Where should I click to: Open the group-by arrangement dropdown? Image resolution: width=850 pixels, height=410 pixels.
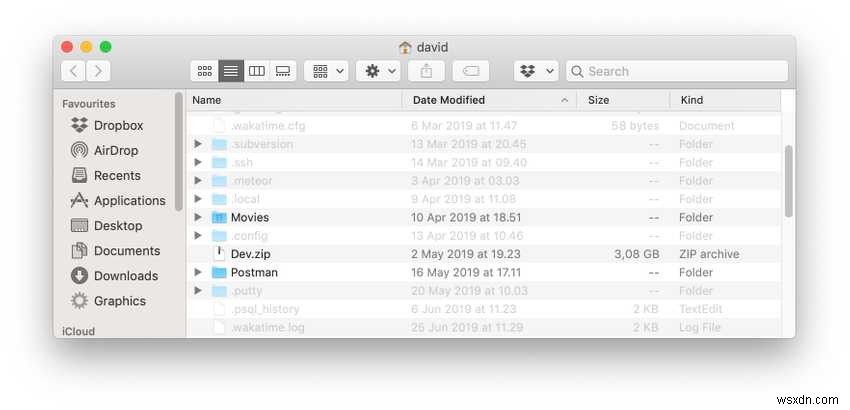click(x=326, y=71)
